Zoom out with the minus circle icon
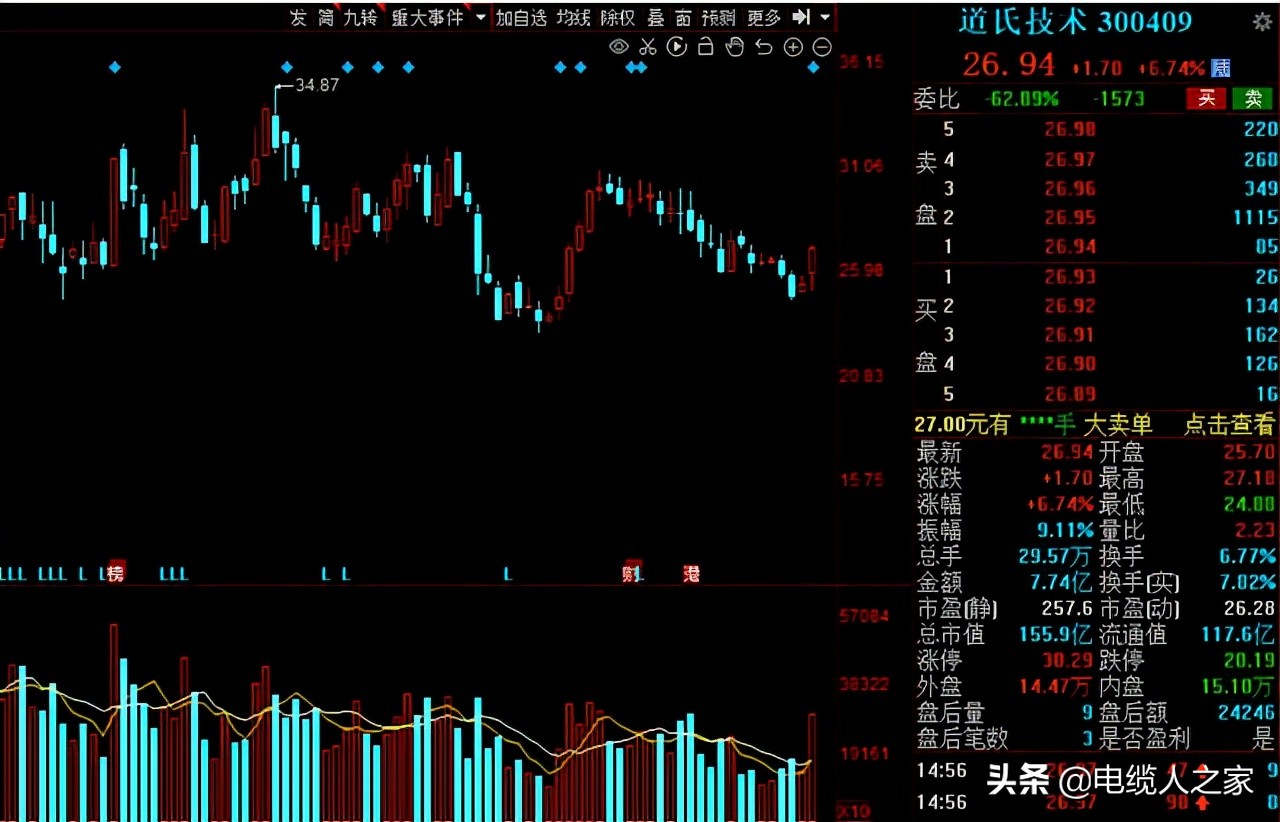This screenshot has width=1280, height=822. click(822, 46)
